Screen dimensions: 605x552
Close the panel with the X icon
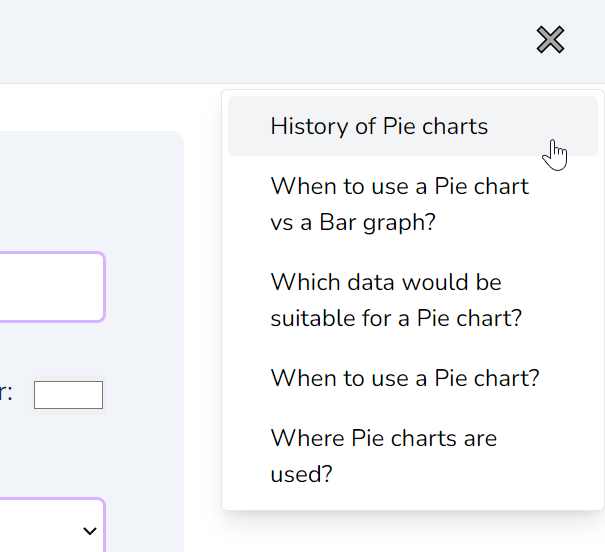(x=550, y=39)
